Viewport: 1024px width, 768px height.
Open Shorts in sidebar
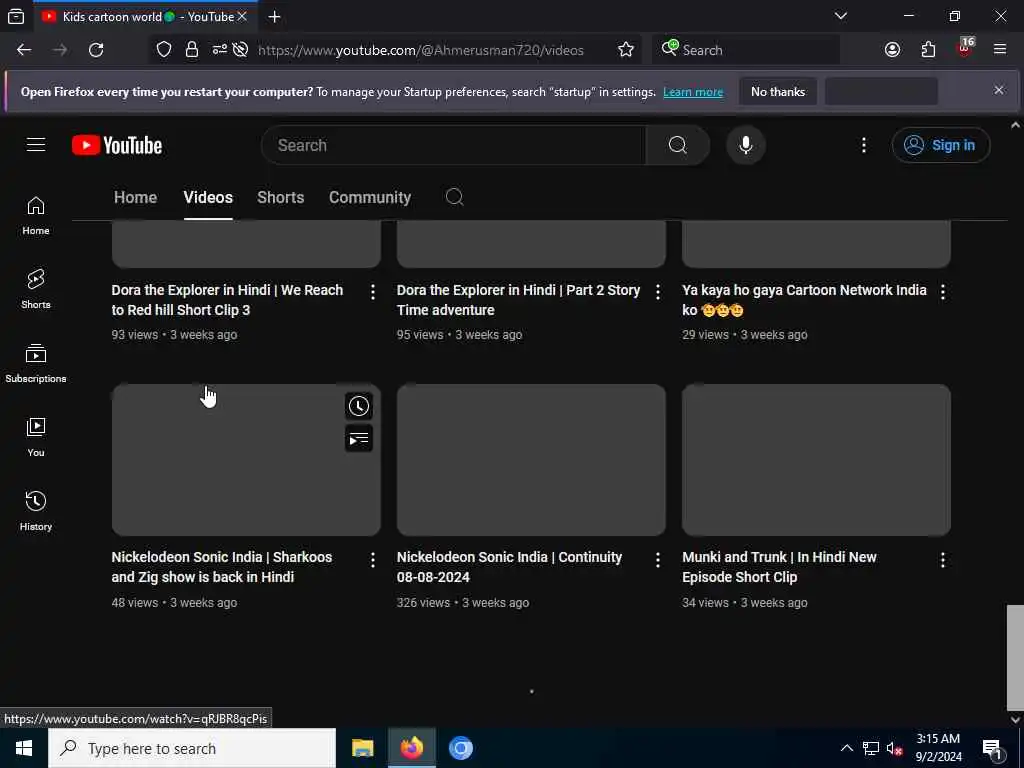click(36, 289)
